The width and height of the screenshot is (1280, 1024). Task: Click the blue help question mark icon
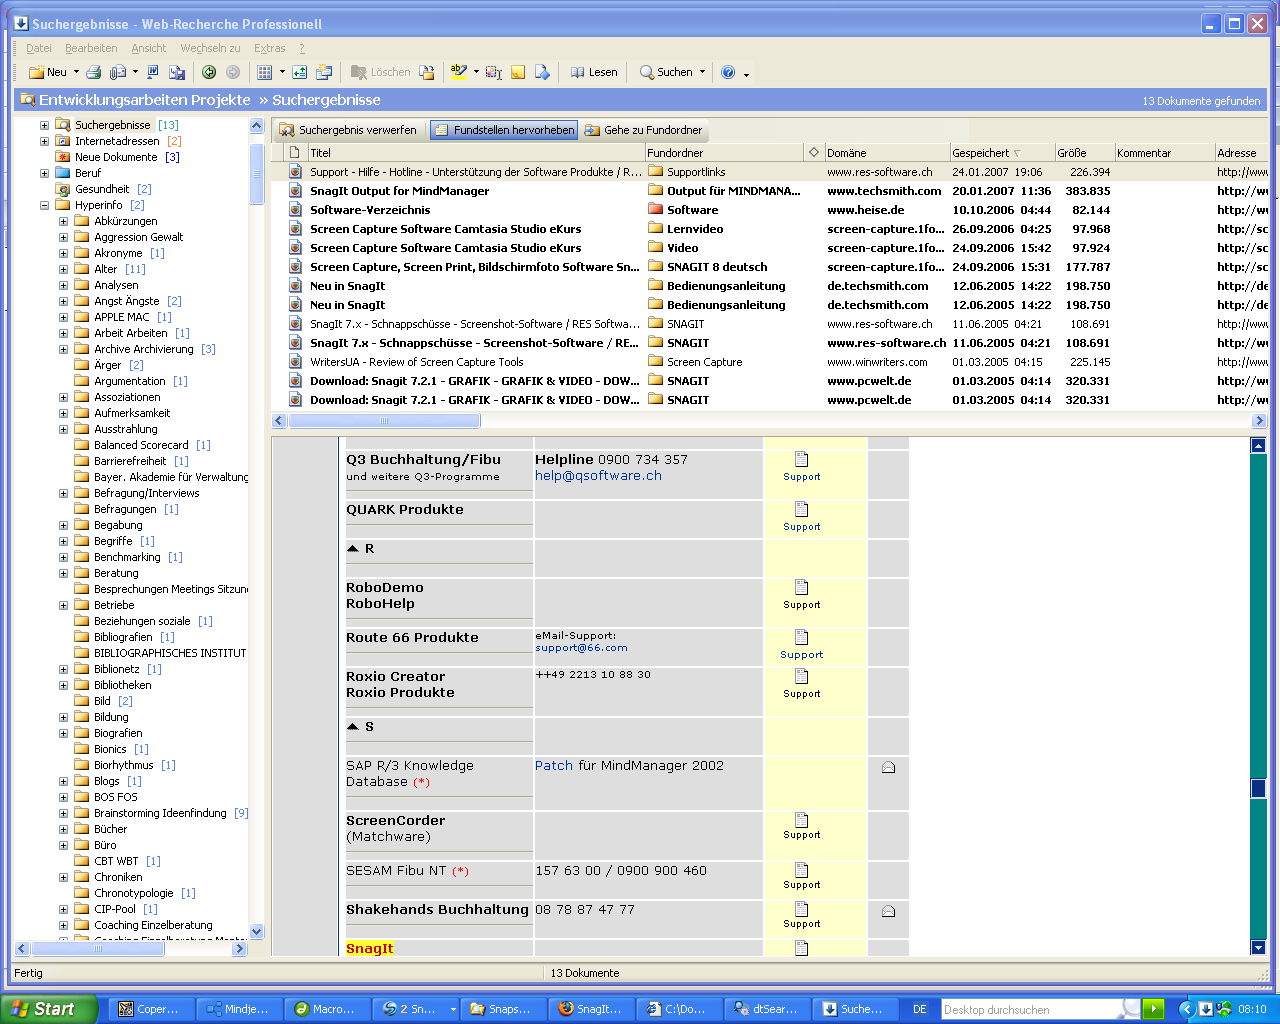728,72
